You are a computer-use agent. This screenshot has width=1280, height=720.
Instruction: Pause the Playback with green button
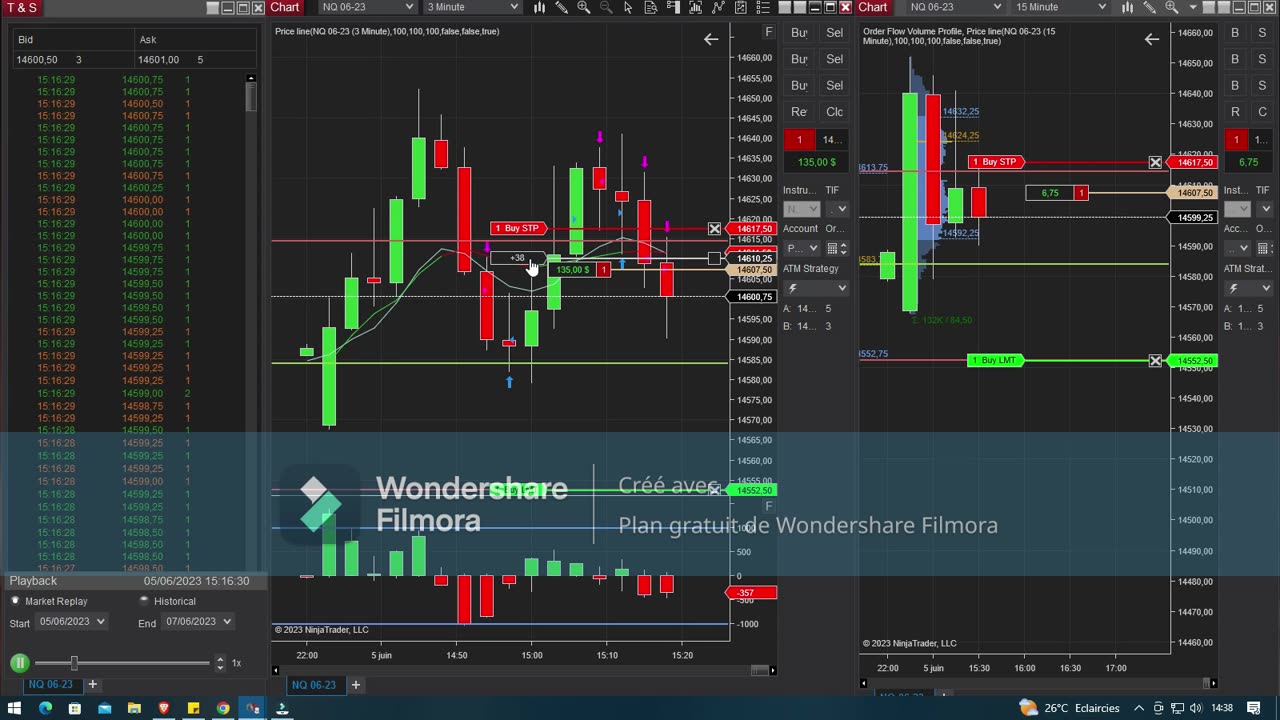click(19, 662)
